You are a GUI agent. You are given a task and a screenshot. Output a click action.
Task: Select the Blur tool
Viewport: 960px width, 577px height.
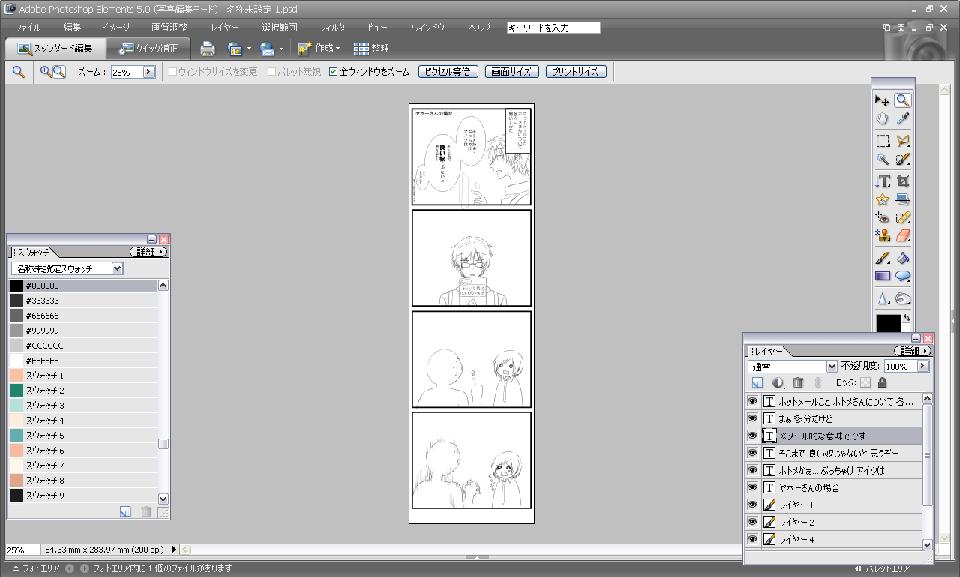[882, 298]
